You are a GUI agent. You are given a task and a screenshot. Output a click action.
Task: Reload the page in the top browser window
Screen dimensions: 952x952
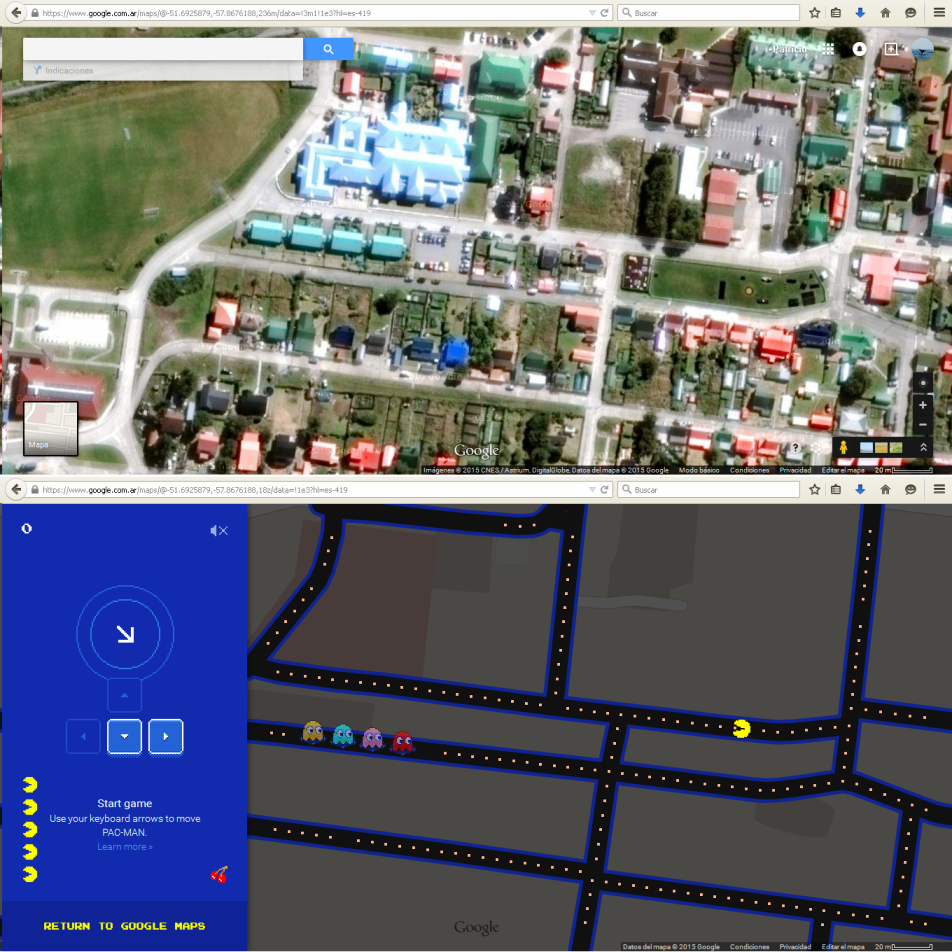[604, 13]
